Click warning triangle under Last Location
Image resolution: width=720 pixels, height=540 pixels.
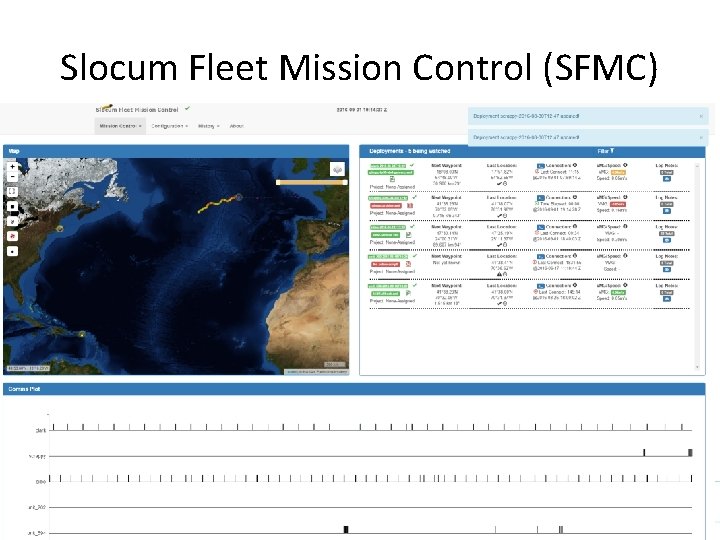coord(499,274)
